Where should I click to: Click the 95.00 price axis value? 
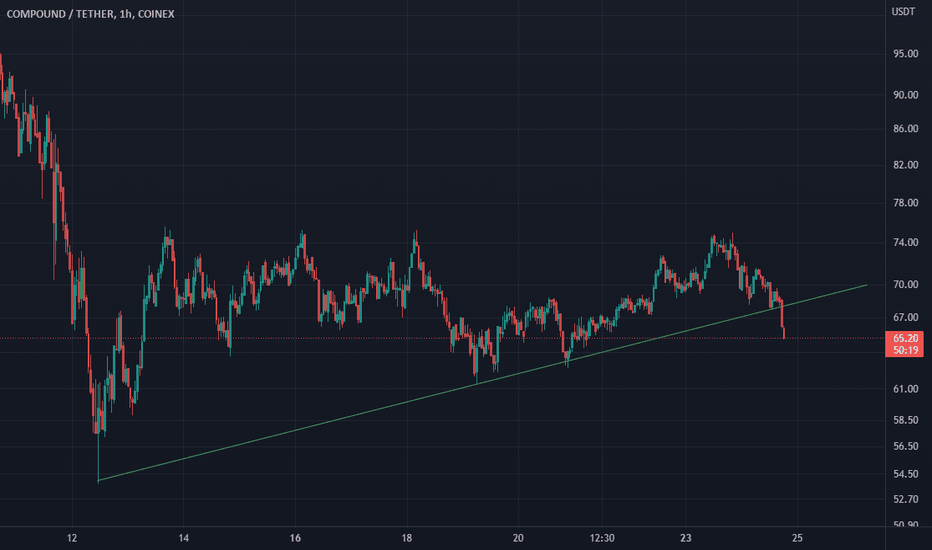[905, 54]
